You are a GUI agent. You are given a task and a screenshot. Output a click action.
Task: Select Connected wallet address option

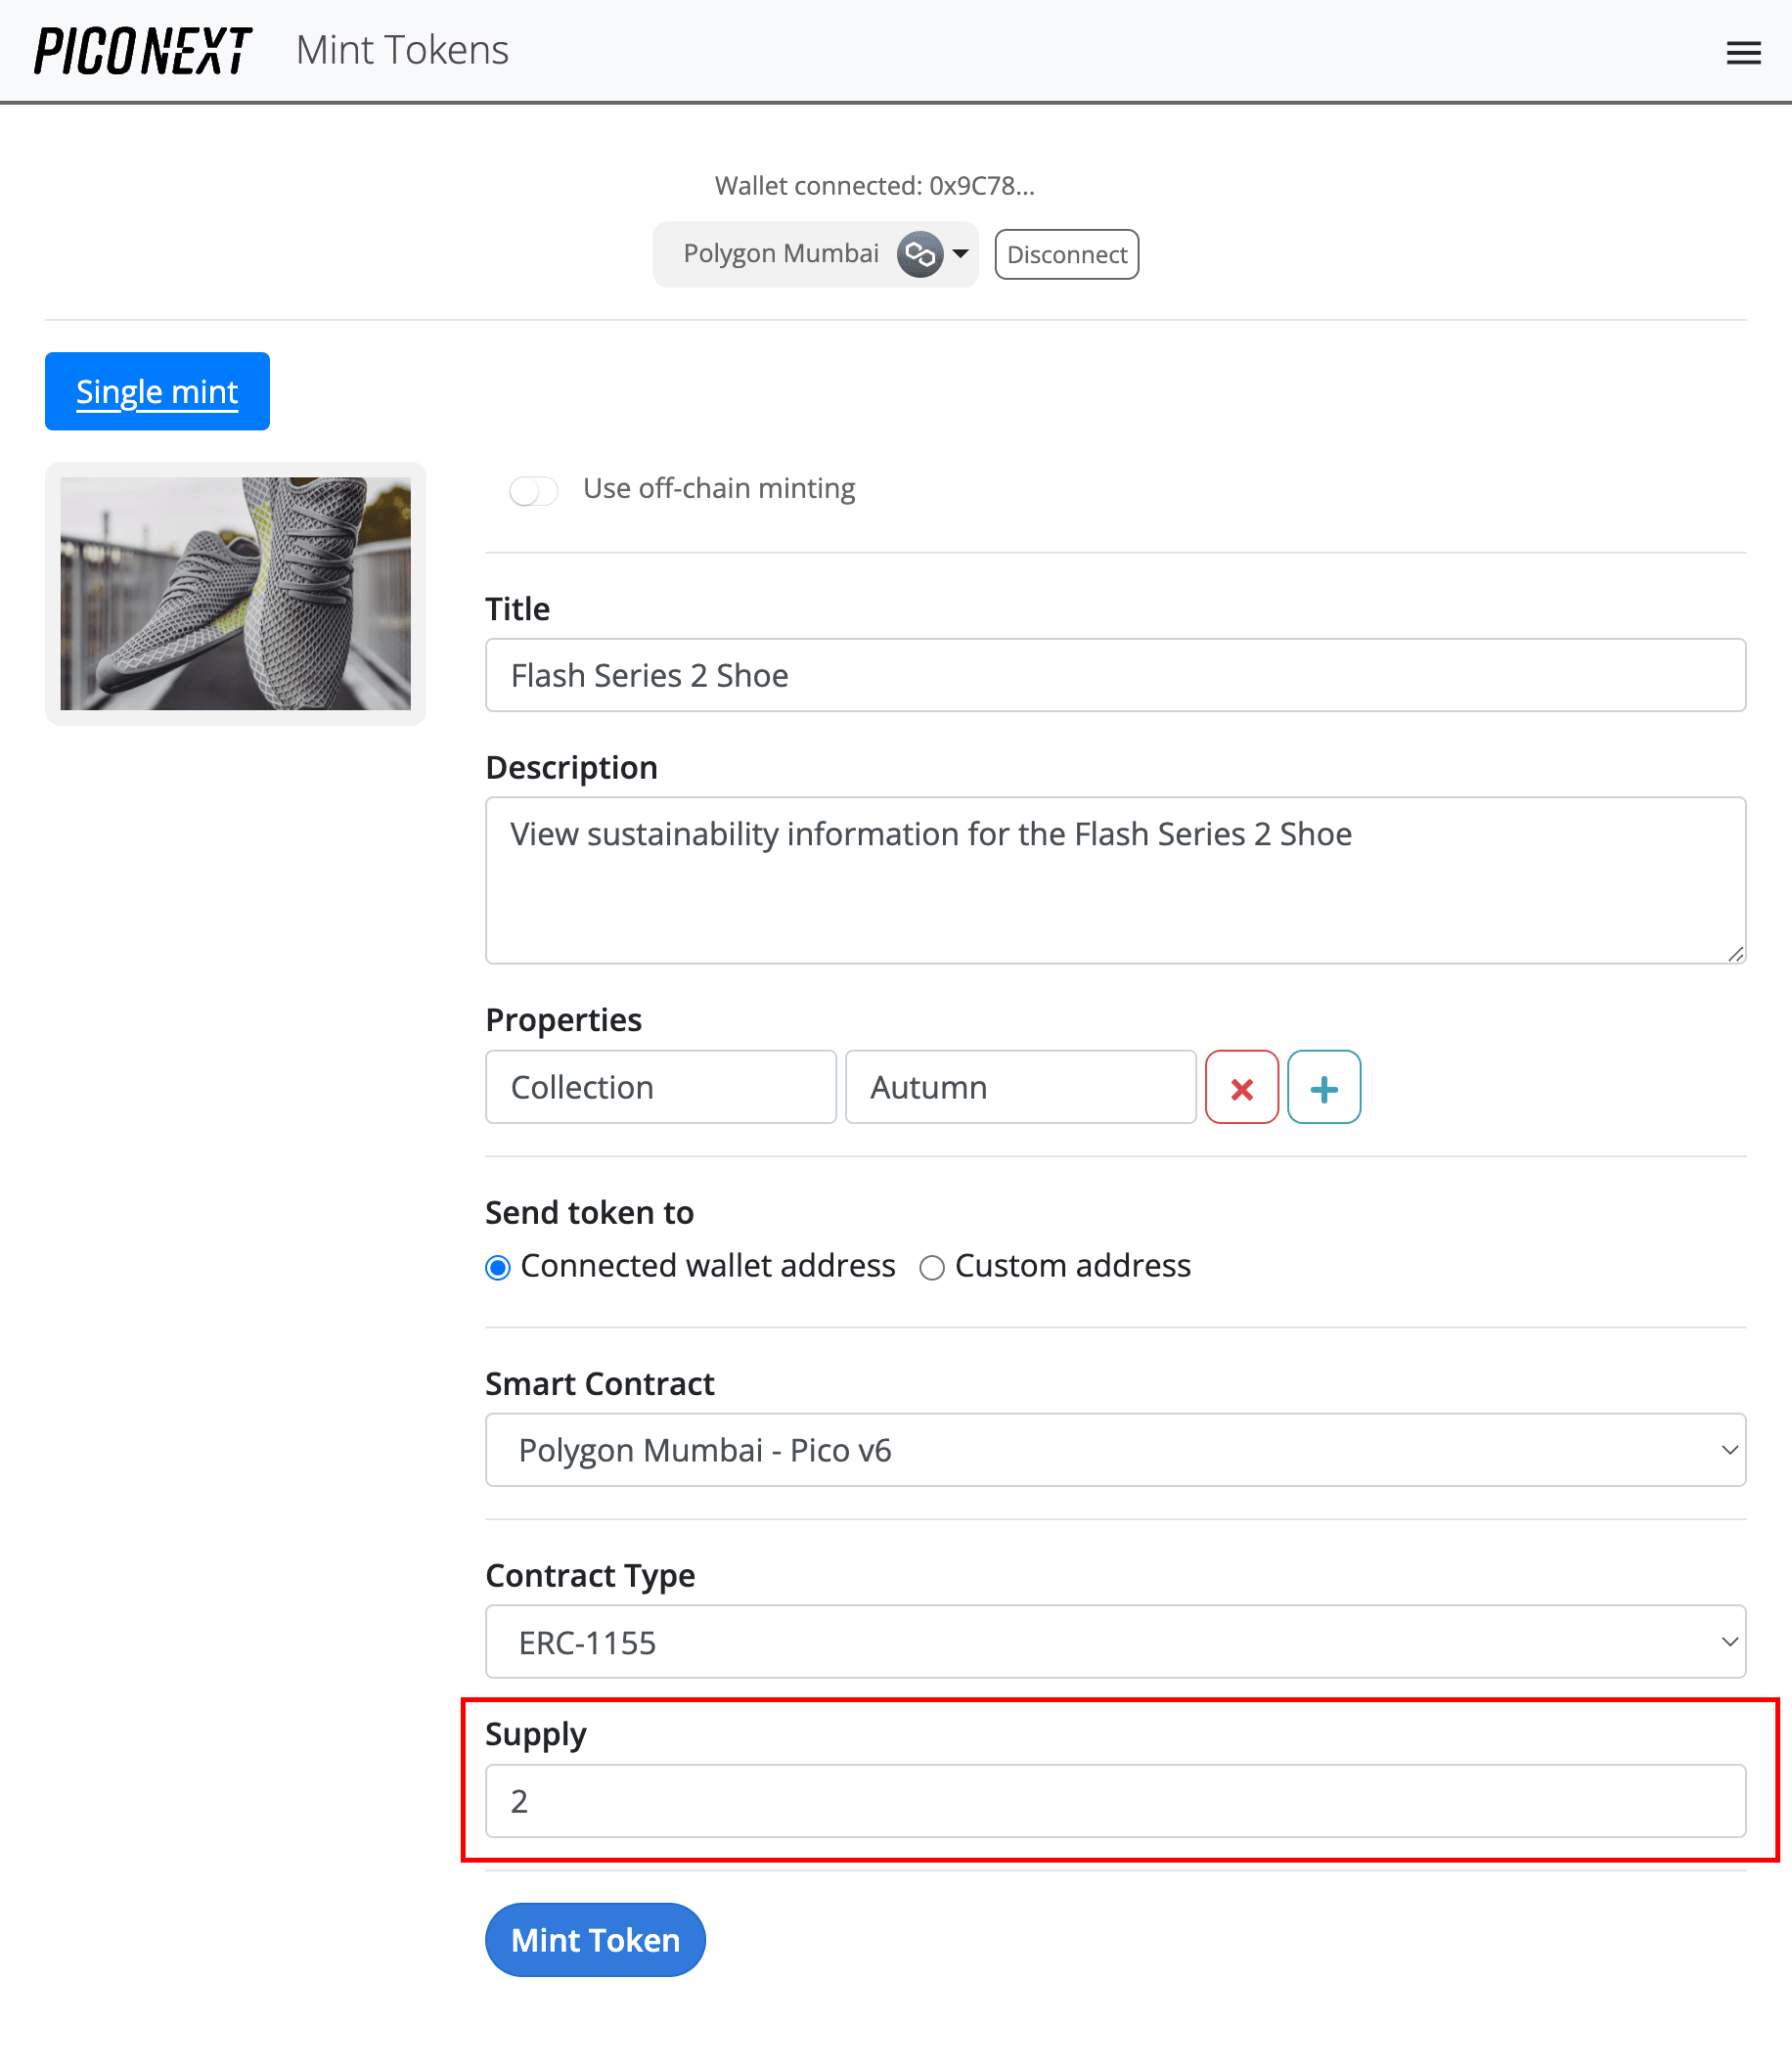click(x=497, y=1267)
